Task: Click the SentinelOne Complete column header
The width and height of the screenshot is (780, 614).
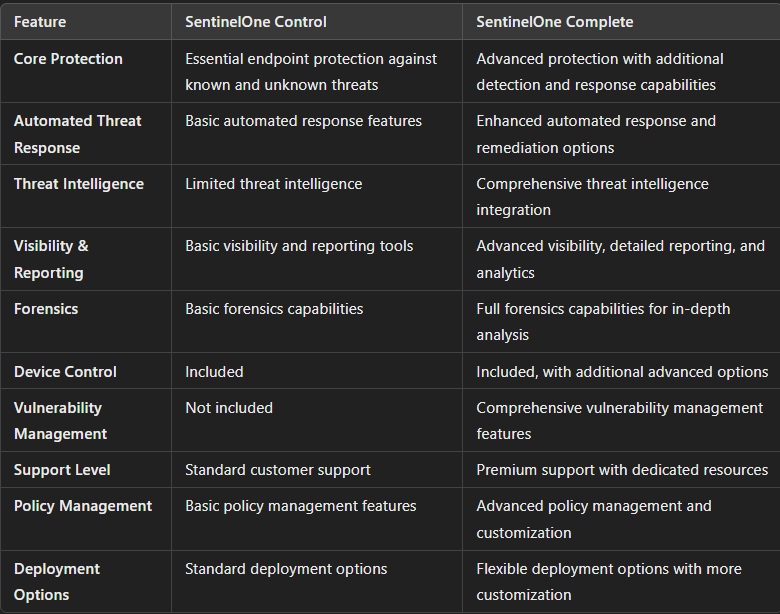Action: tap(556, 22)
